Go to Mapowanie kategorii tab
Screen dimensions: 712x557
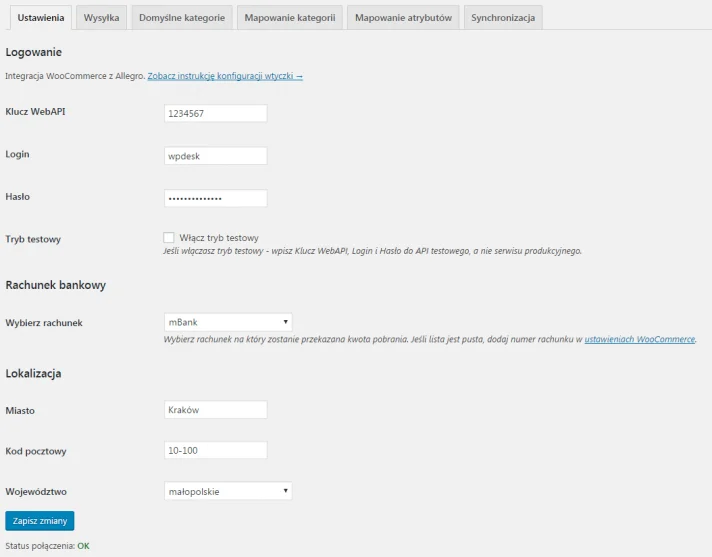coord(290,18)
